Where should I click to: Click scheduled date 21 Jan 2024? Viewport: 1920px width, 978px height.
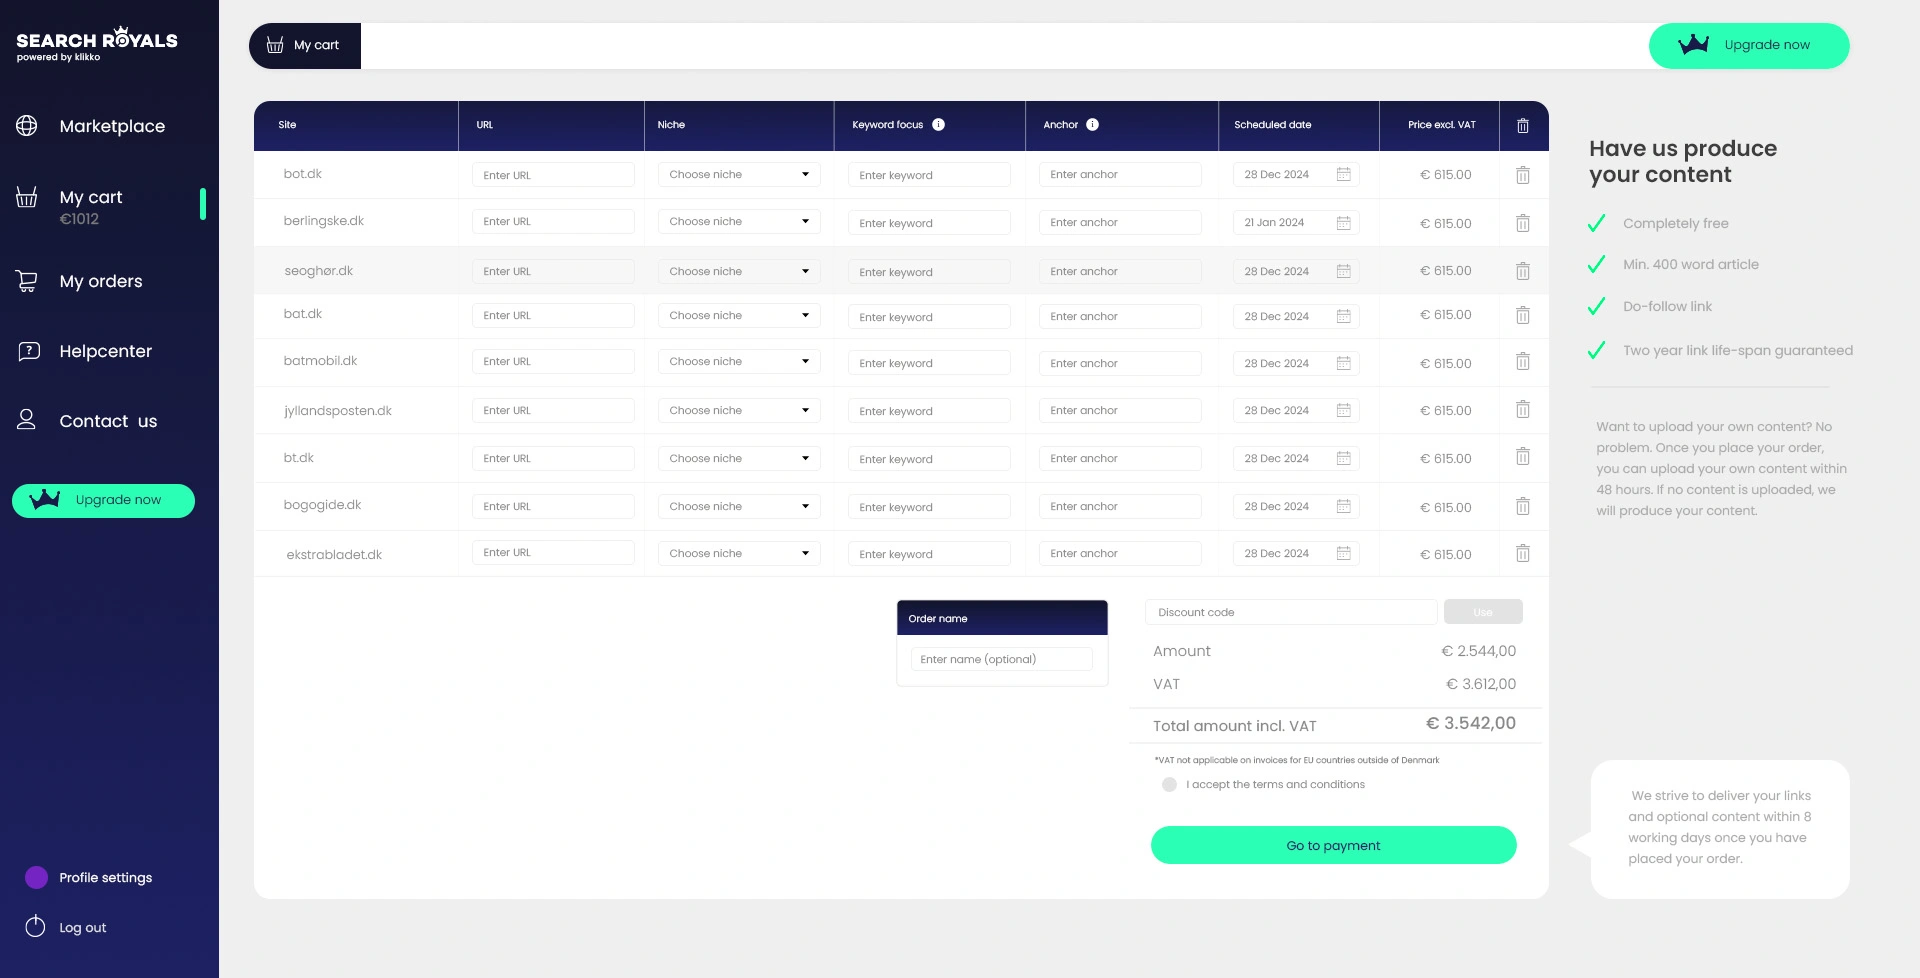point(1296,222)
